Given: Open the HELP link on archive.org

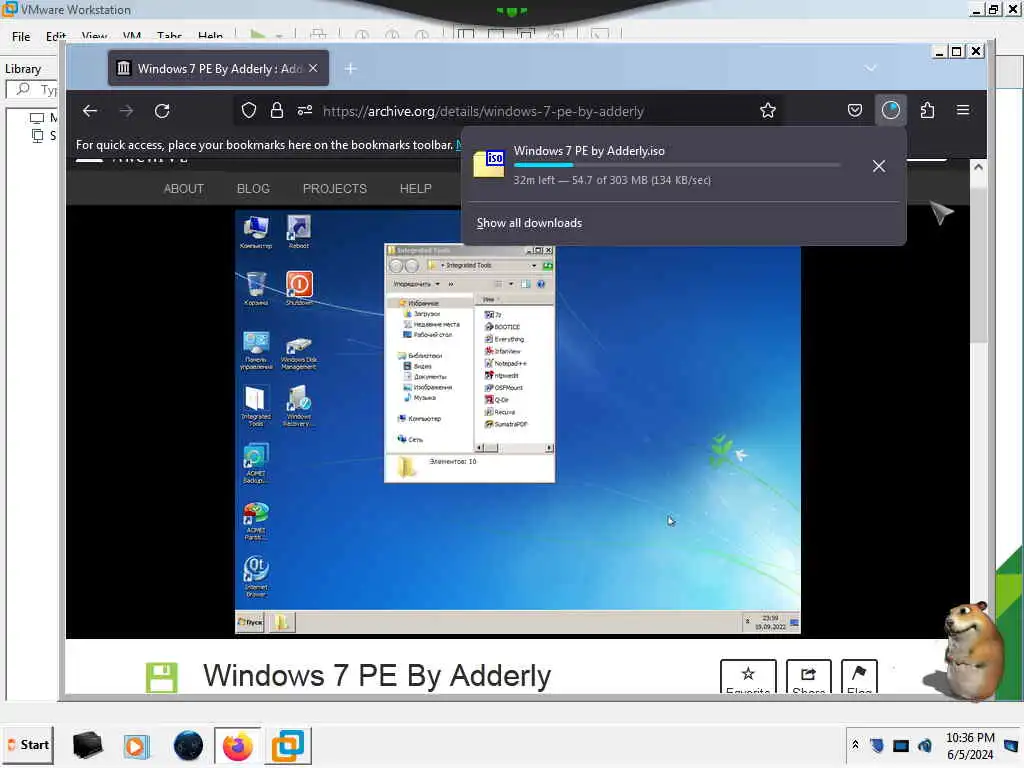Looking at the screenshot, I should tap(415, 189).
